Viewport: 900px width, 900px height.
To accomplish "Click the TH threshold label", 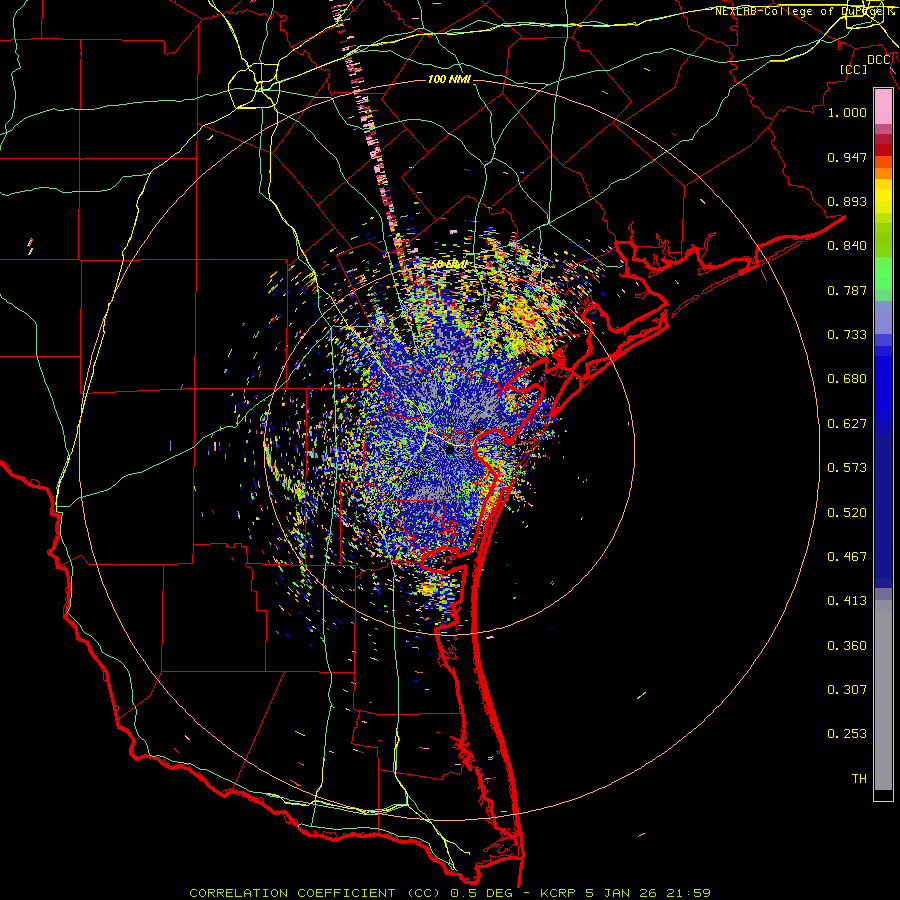I will [x=859, y=779].
